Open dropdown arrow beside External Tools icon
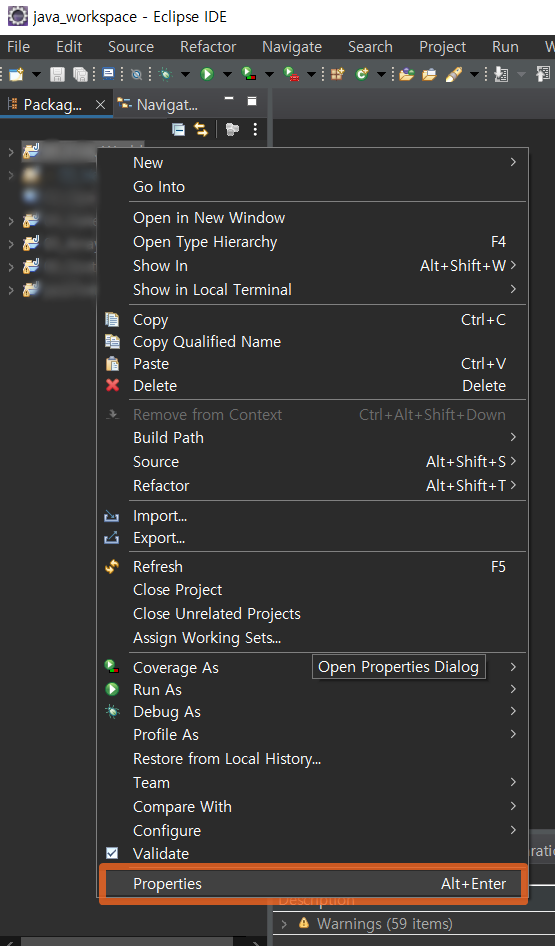Screen dimensions: 555x946 coord(311,75)
